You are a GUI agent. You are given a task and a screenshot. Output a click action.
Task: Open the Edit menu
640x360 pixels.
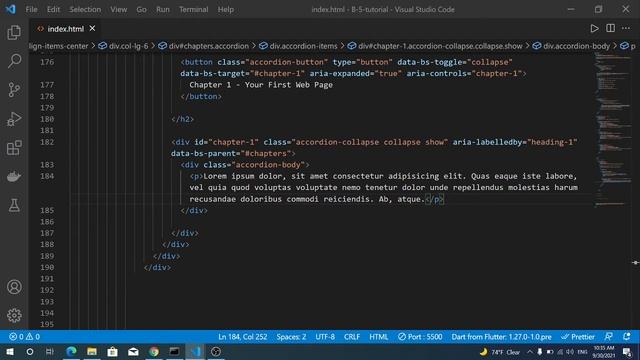53,9
